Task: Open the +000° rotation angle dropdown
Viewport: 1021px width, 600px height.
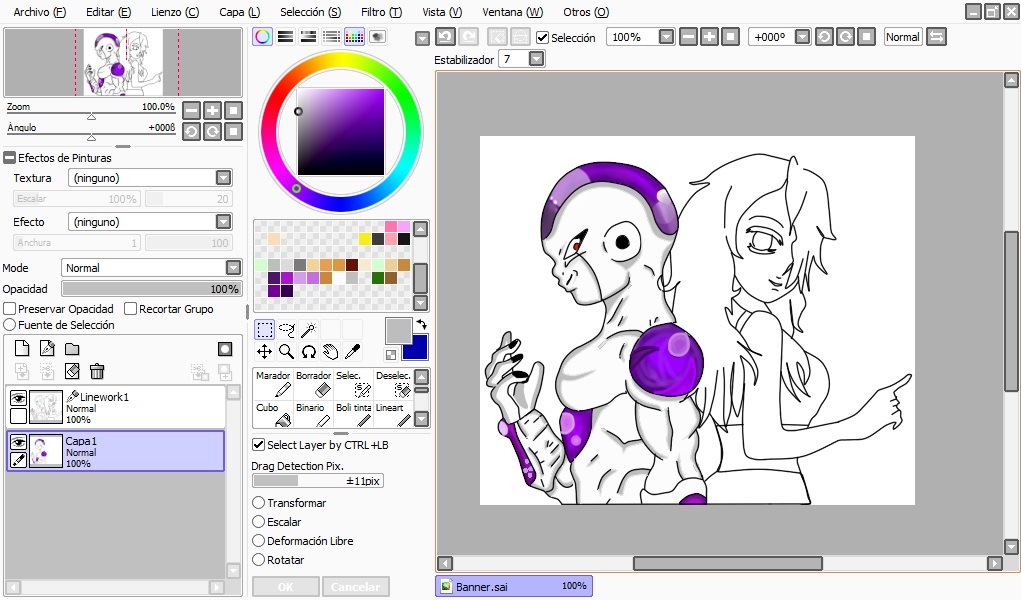Action: coord(803,37)
